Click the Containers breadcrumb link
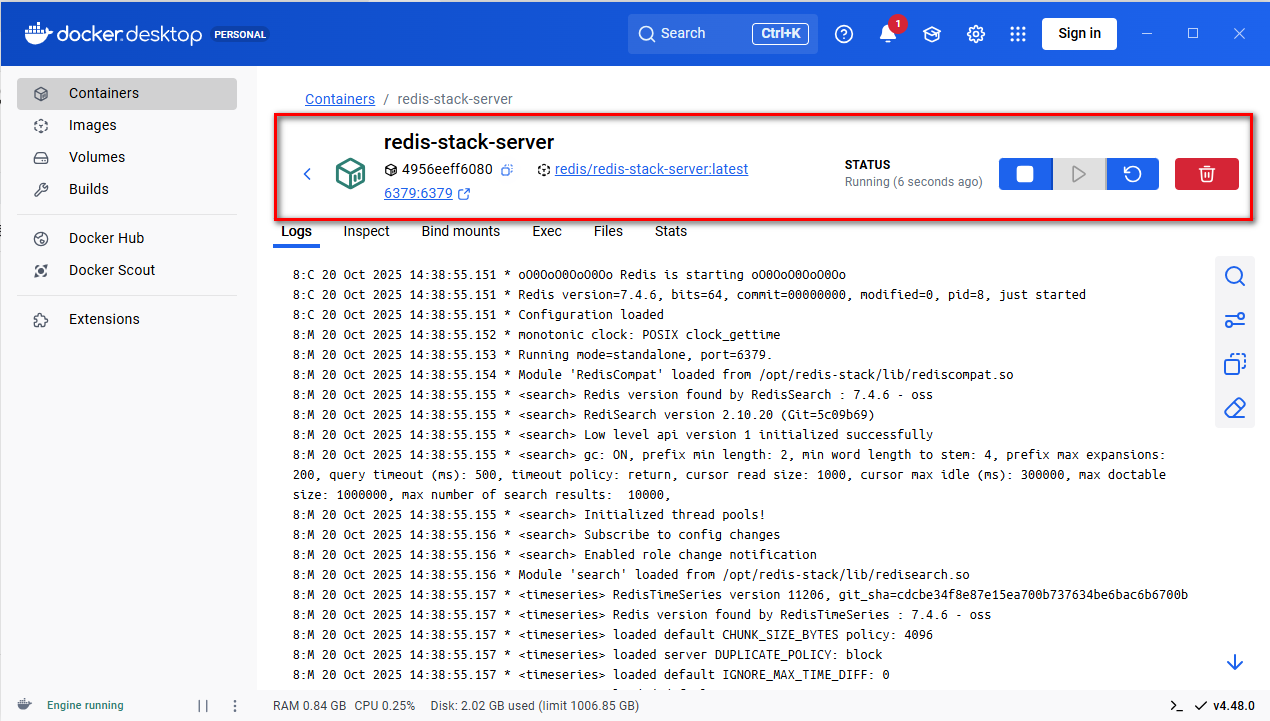The image size is (1270, 721). pyautogui.click(x=340, y=99)
